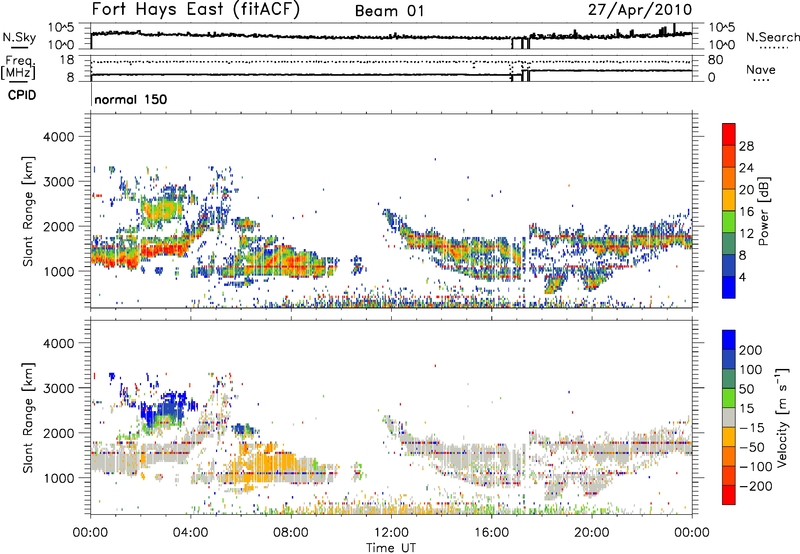Click the '50' label on velocity colorbar
The image size is (800, 554).
tap(746, 389)
